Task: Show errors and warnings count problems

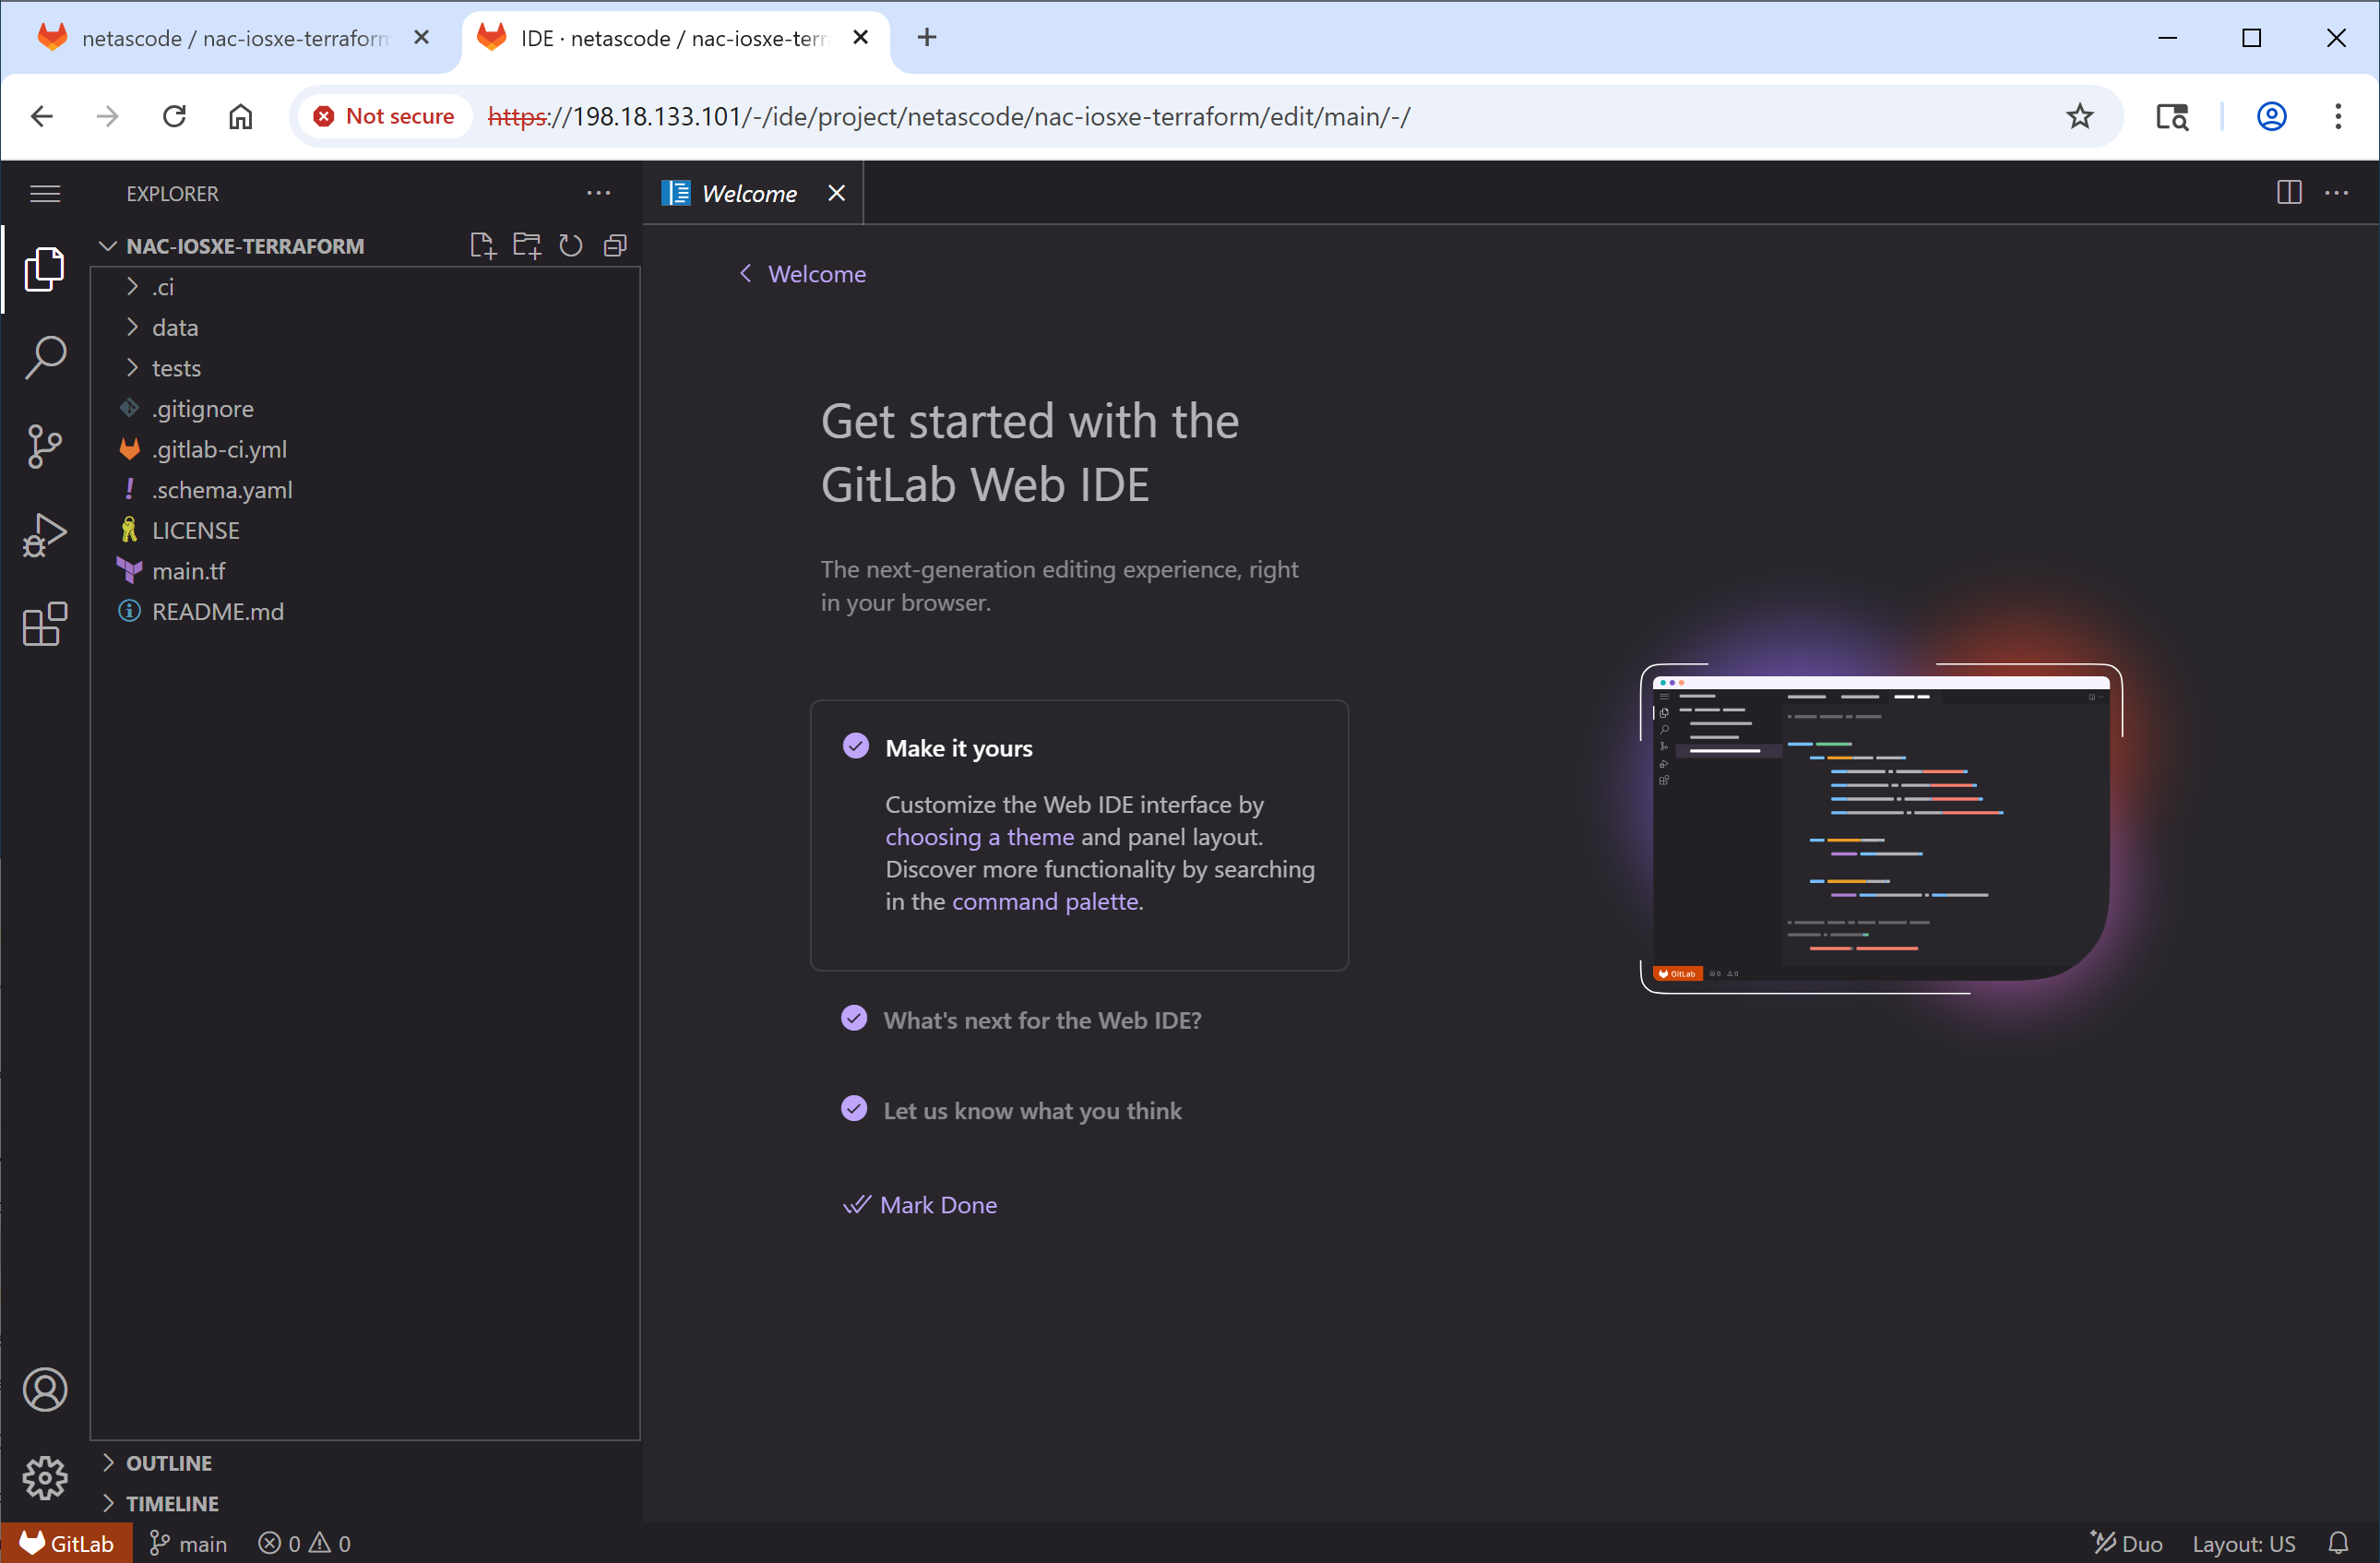Action: 305,1543
